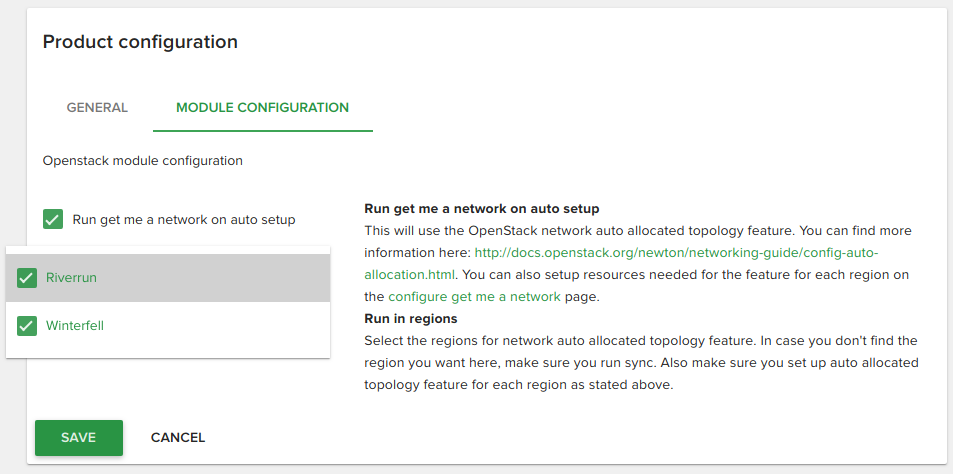Save the product configuration
The image size is (953, 474).
79,438
